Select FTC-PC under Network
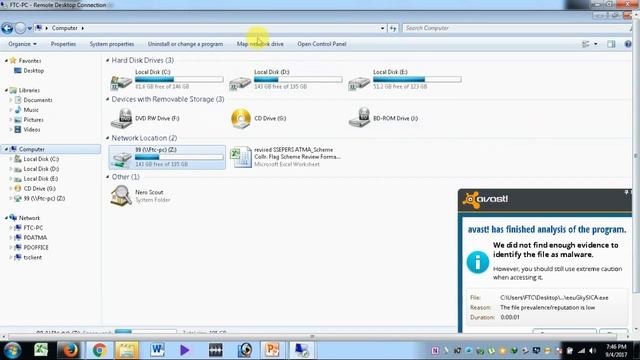 click(33, 228)
